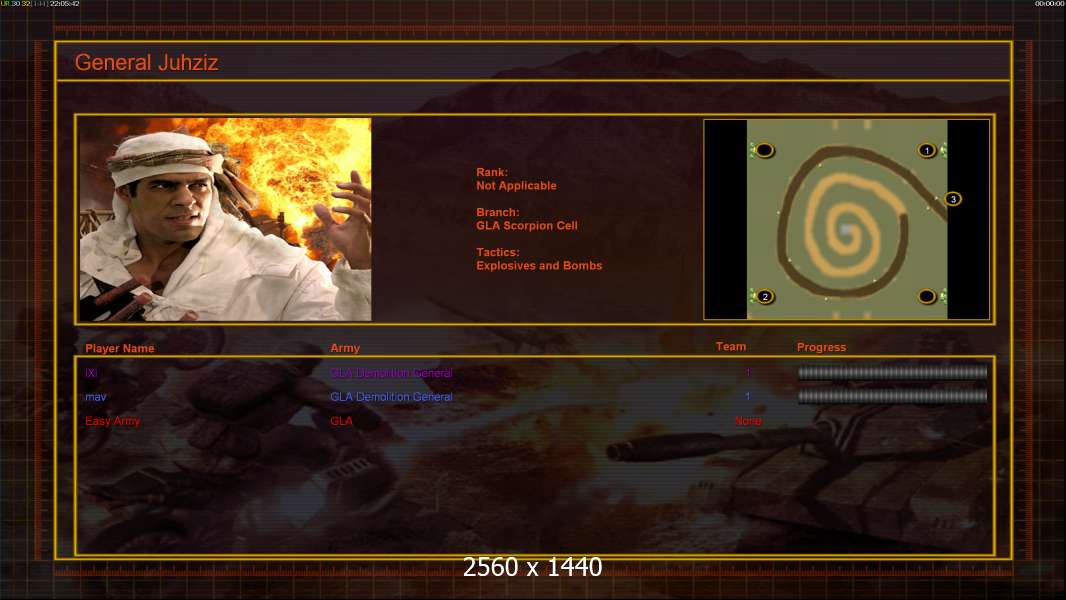1066x600 pixels.
Task: Pick the empty start slot at map bottom-right
Action: tap(927, 296)
